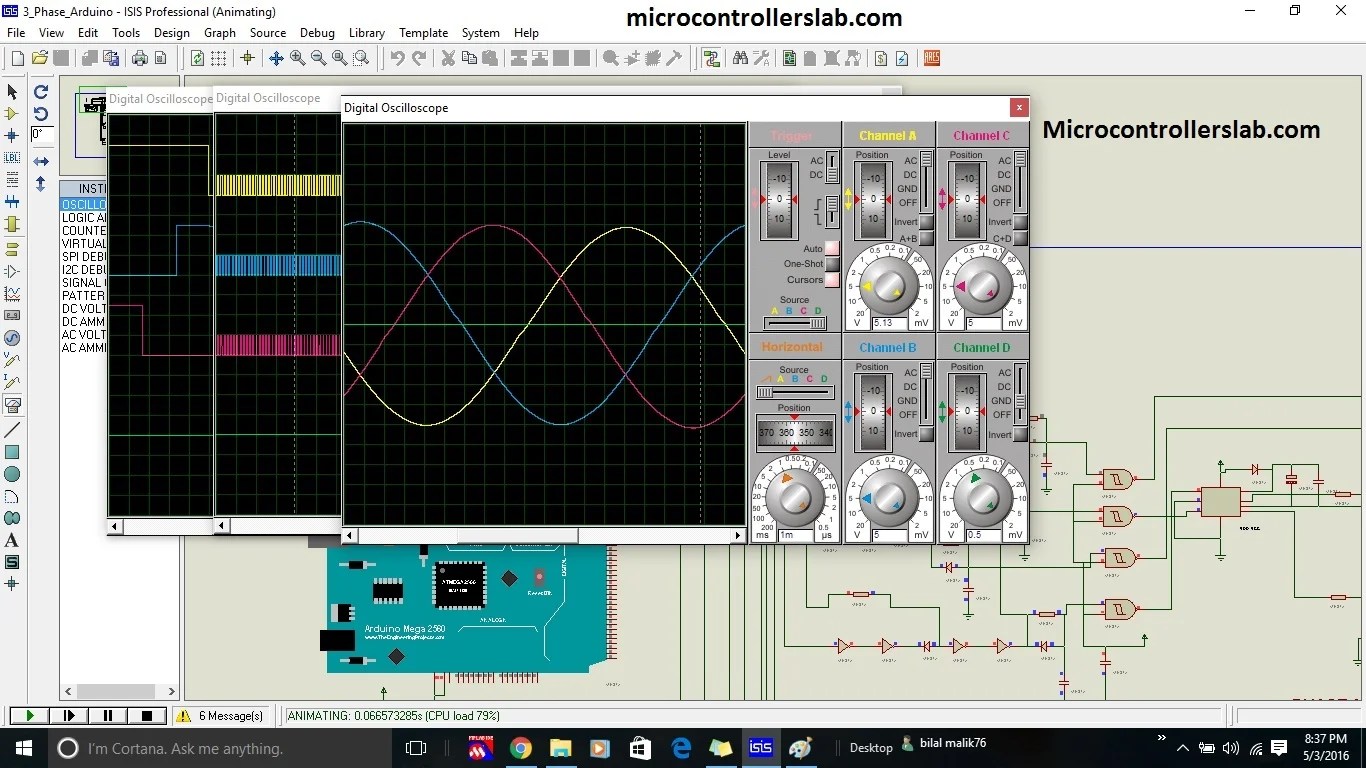The width and height of the screenshot is (1366, 768).
Task: Pause the running simulation
Action: click(107, 715)
